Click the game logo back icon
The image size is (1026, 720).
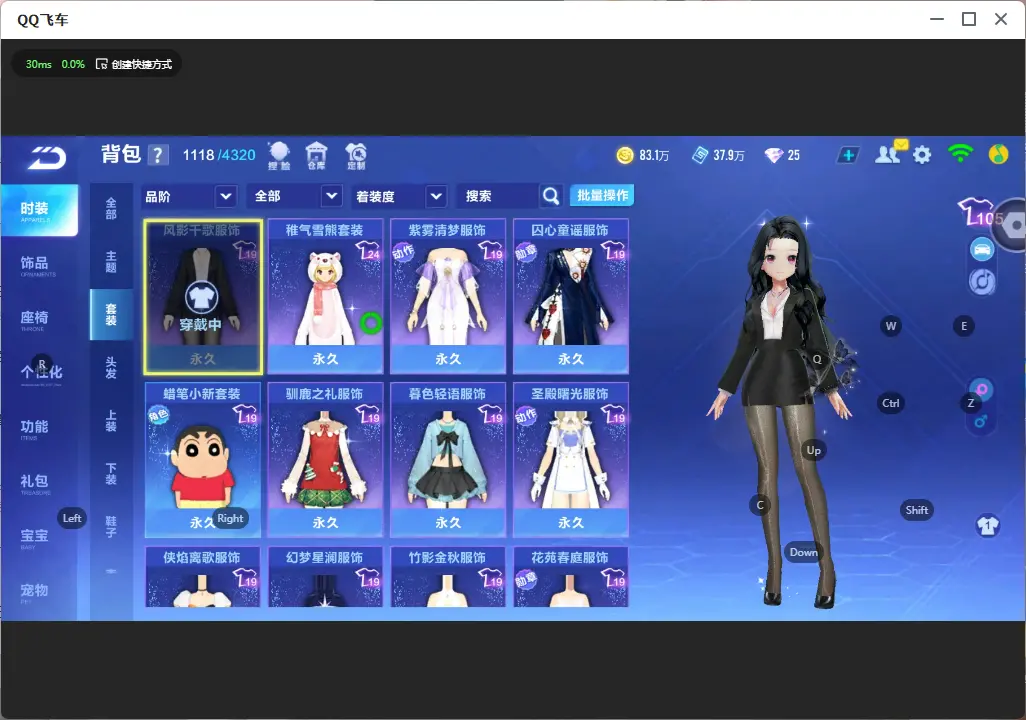pos(47,158)
